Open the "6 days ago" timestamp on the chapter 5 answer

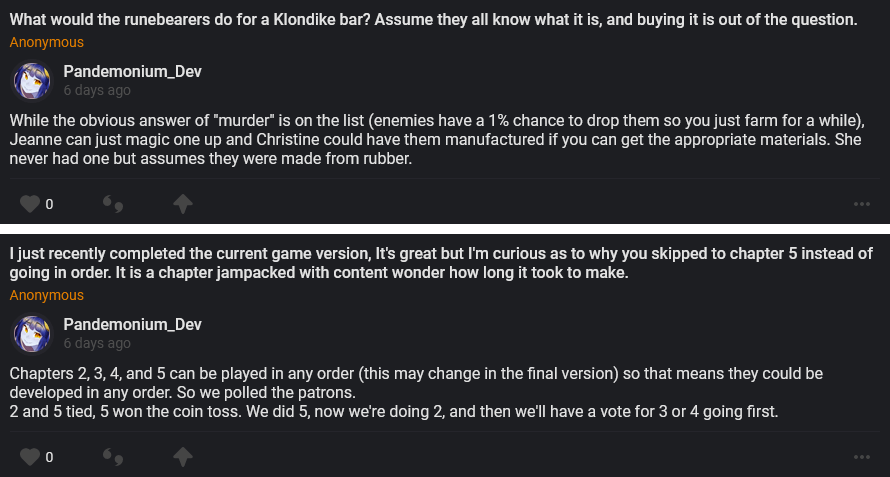(x=97, y=343)
